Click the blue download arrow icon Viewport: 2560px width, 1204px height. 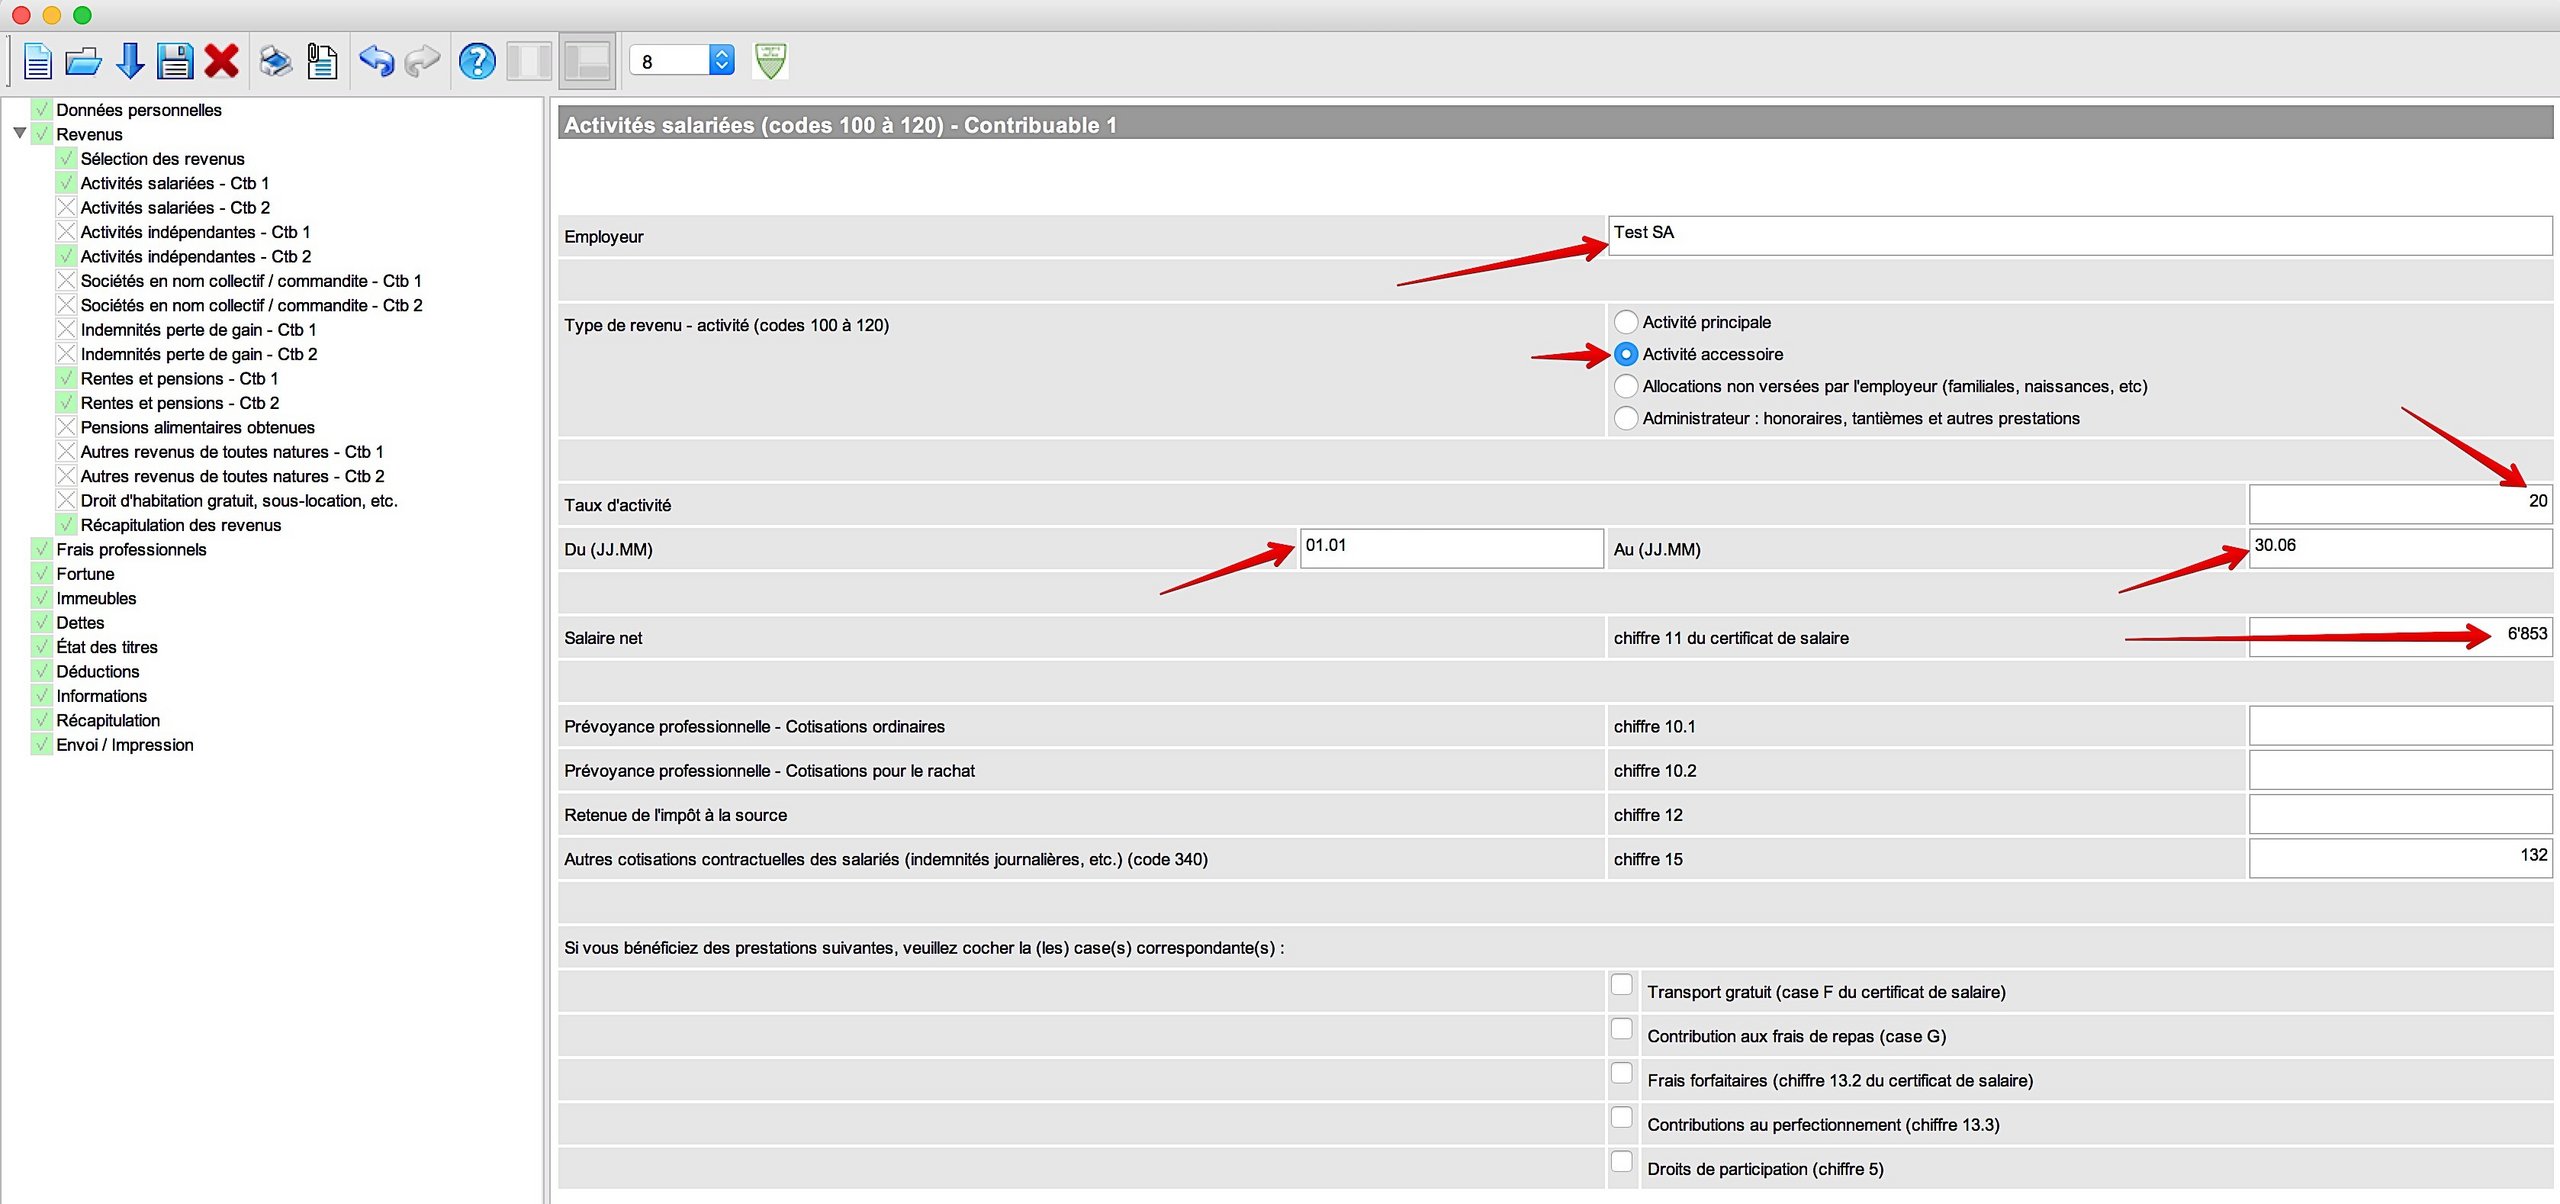[130, 62]
